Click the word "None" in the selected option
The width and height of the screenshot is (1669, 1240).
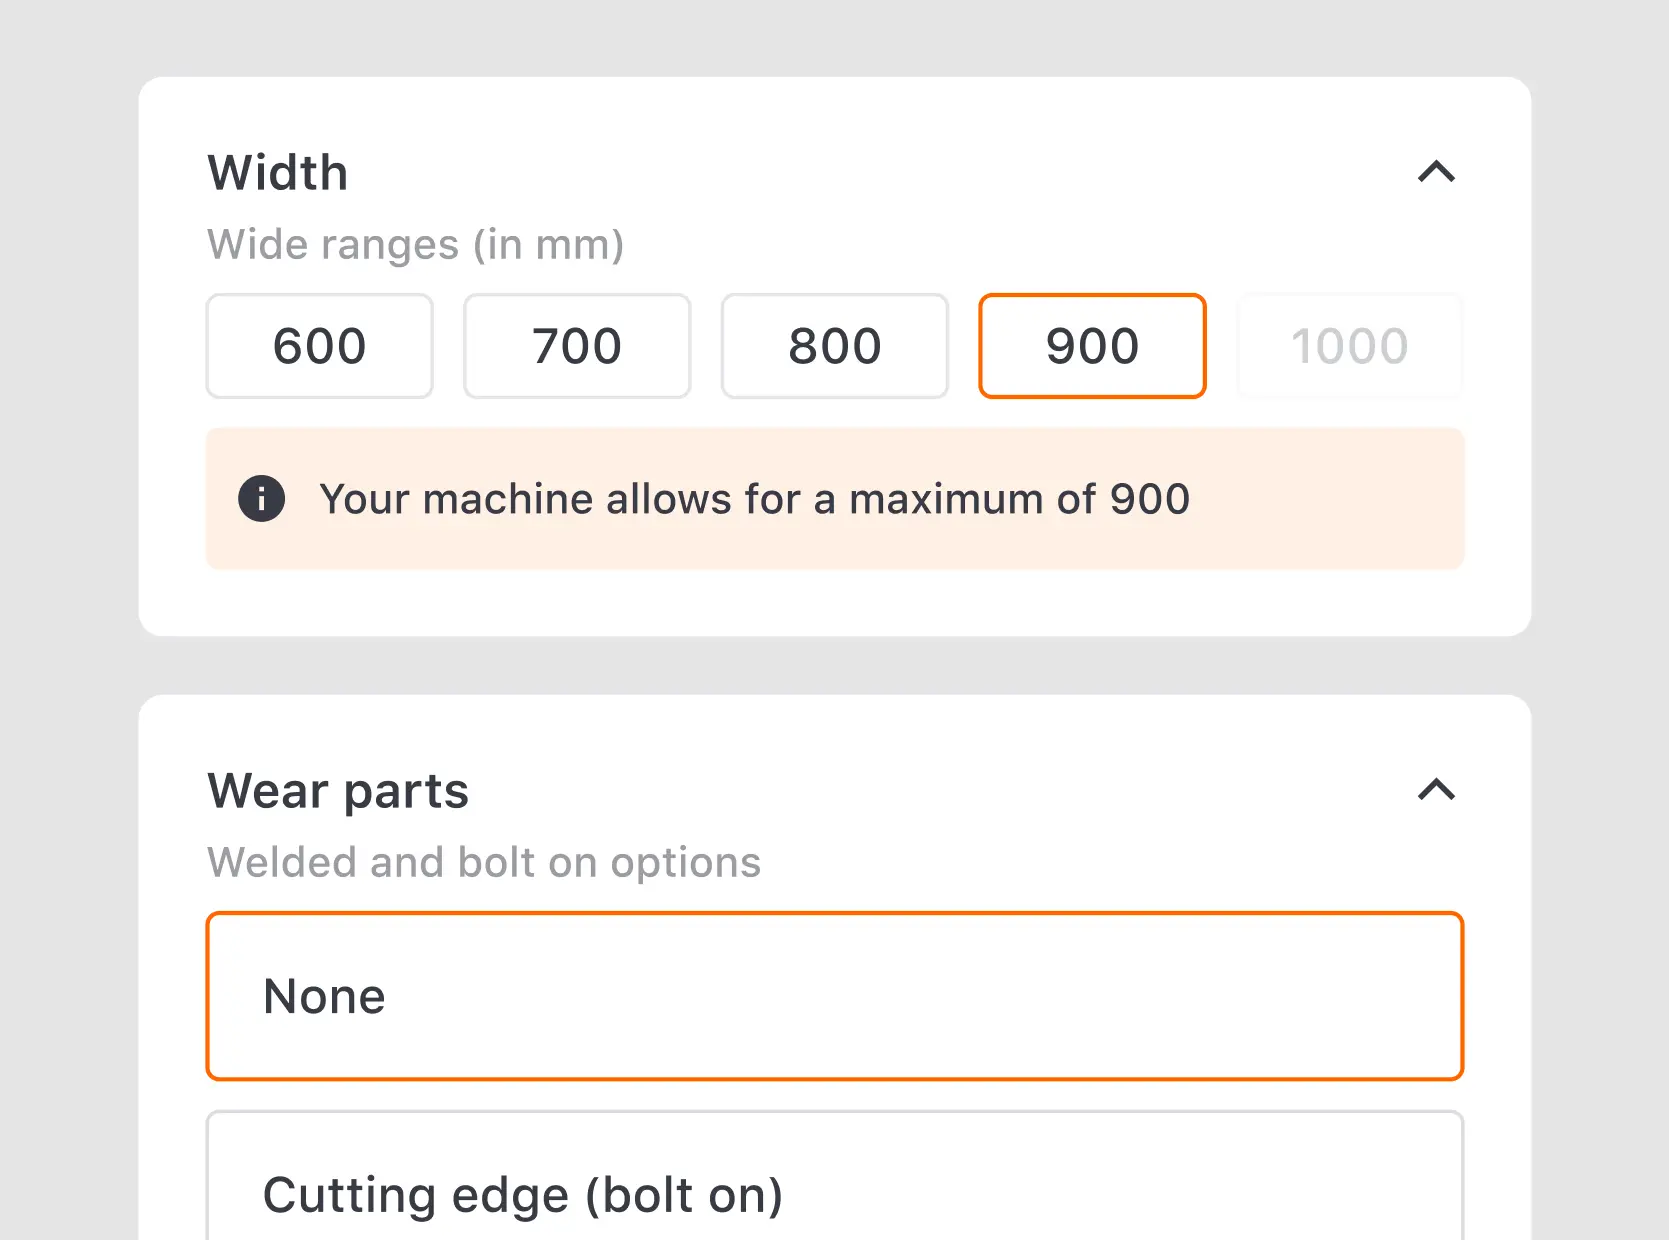[x=324, y=996]
